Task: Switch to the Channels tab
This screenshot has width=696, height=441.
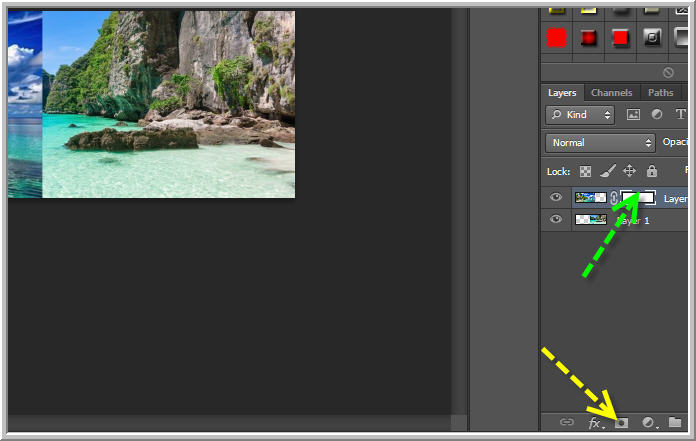Action: point(611,93)
